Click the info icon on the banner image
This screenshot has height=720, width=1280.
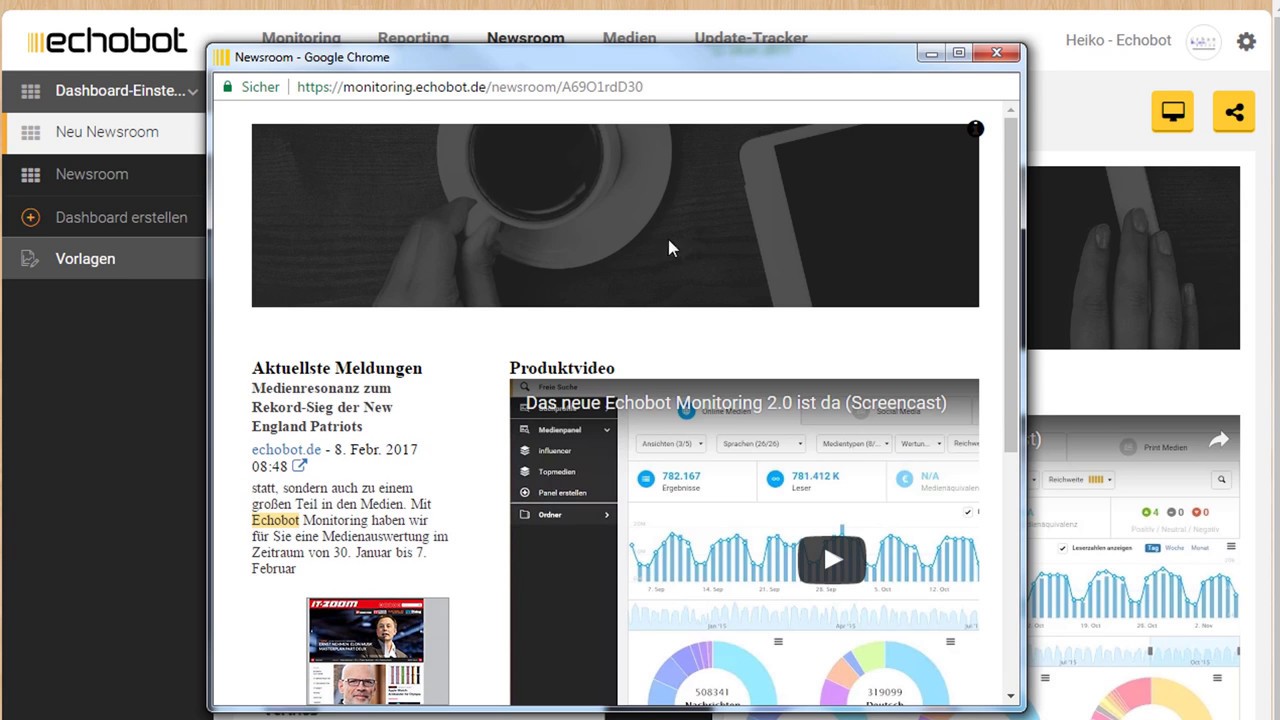point(975,129)
